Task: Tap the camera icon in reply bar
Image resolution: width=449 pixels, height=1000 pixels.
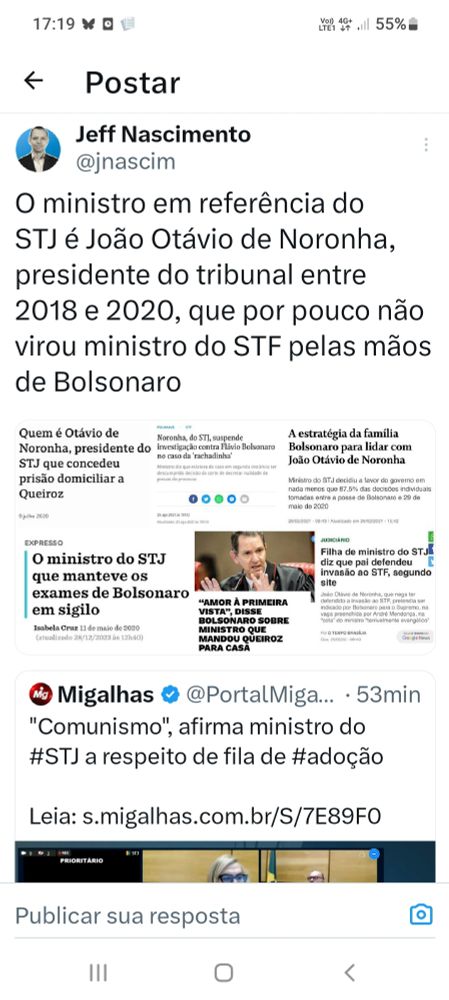Action: (421, 915)
